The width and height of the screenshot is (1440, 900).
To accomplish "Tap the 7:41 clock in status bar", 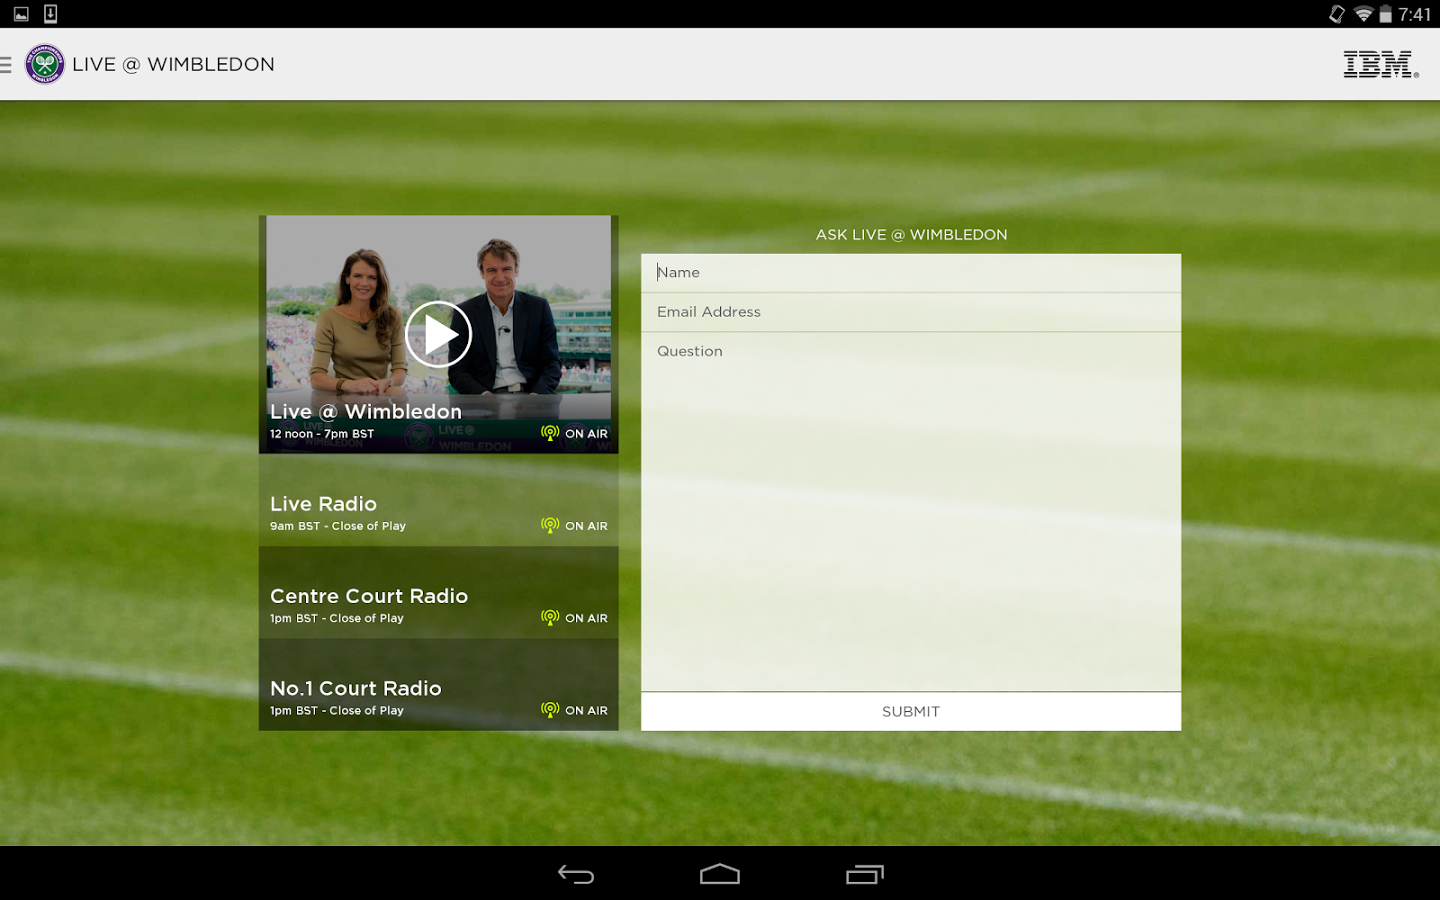I will (1415, 14).
